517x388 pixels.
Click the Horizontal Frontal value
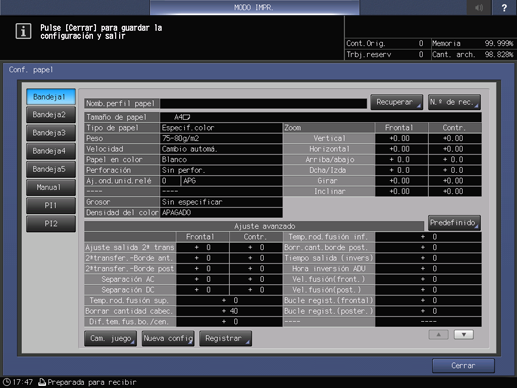tap(401, 149)
